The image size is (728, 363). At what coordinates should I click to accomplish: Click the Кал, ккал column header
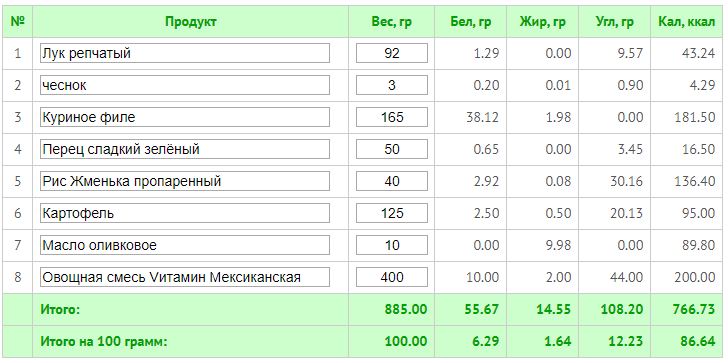coord(687,22)
